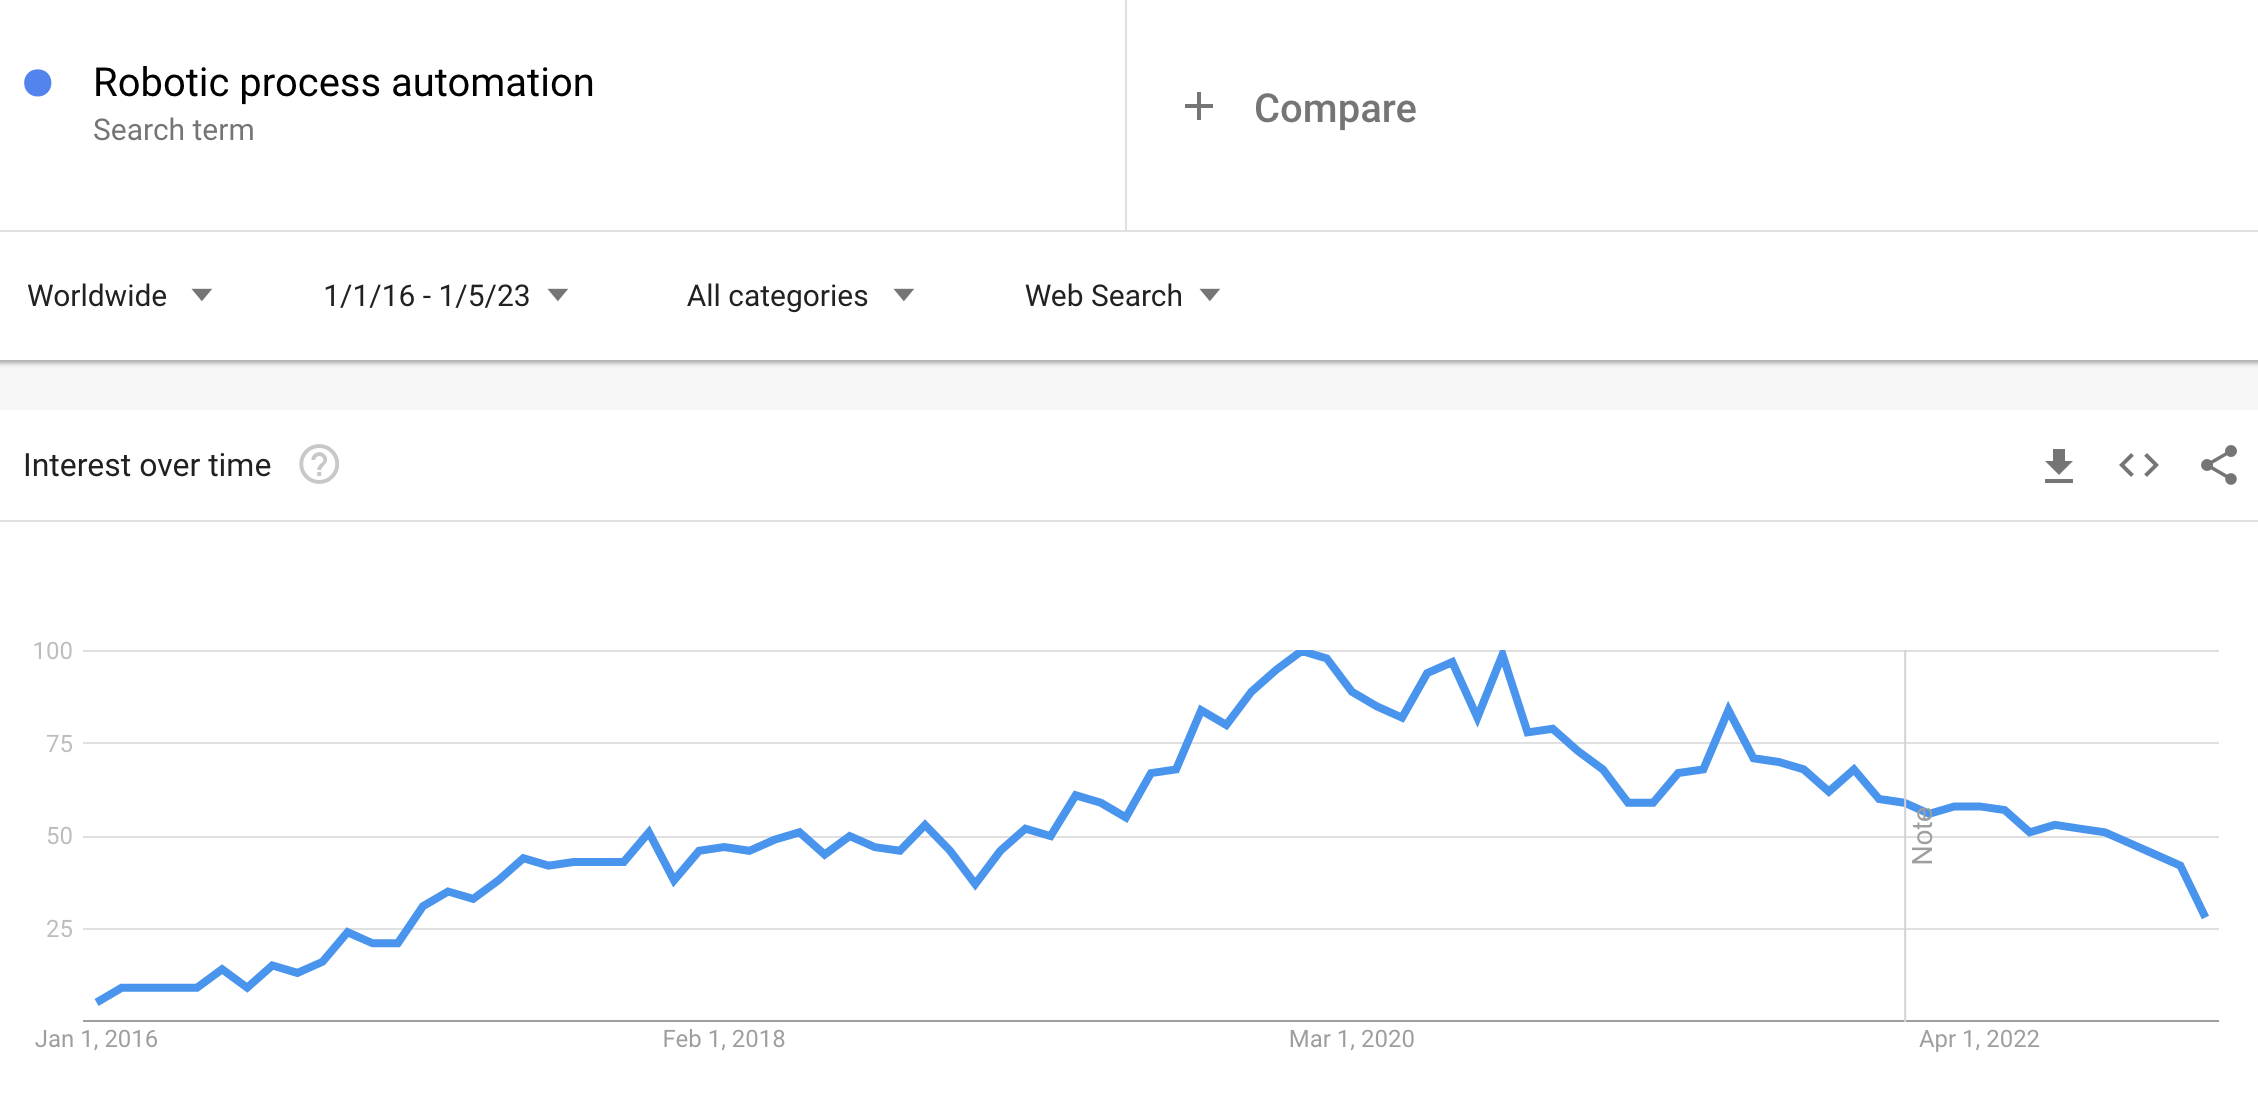Click the Note marker on the chart
Image resolution: width=2258 pixels, height=1118 pixels.
(1921, 836)
